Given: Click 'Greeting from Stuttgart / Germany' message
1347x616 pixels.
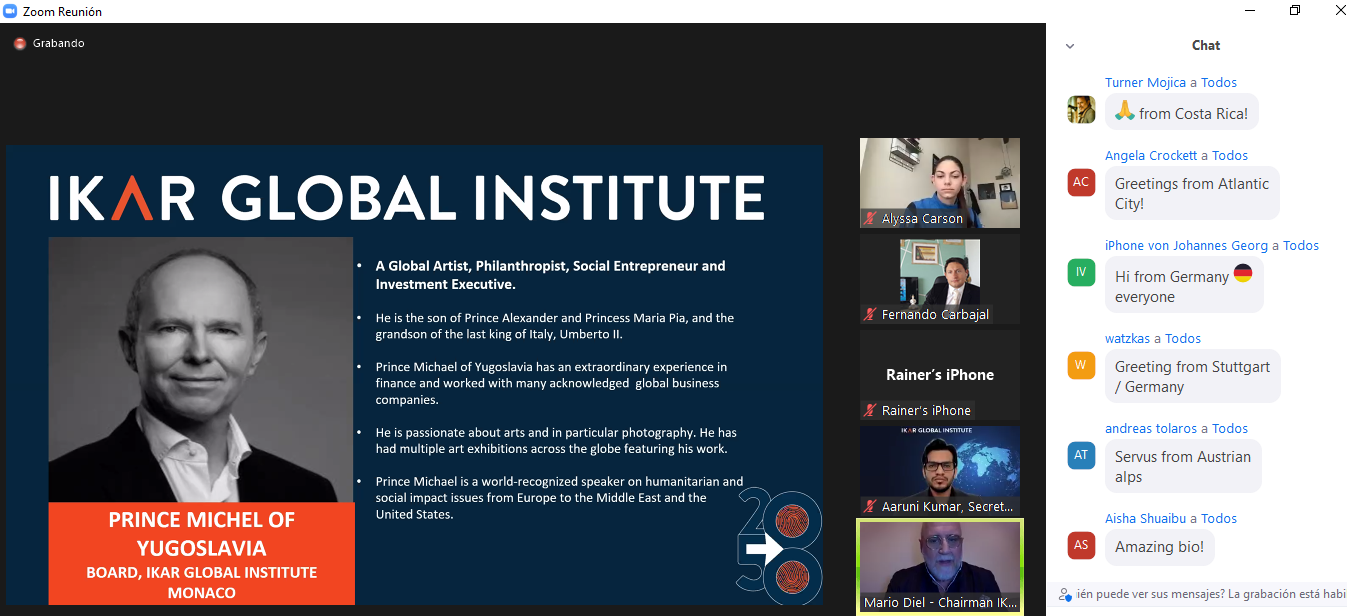Looking at the screenshot, I should [1193, 377].
